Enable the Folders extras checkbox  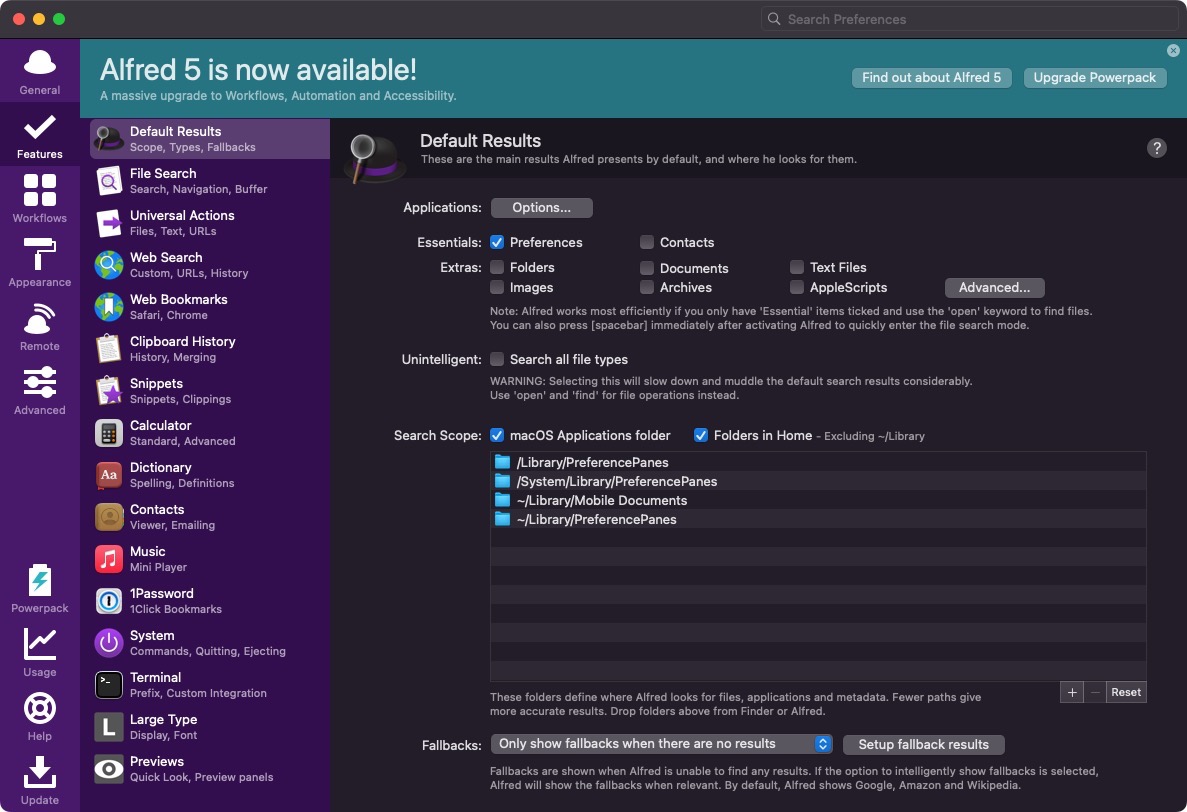497,267
